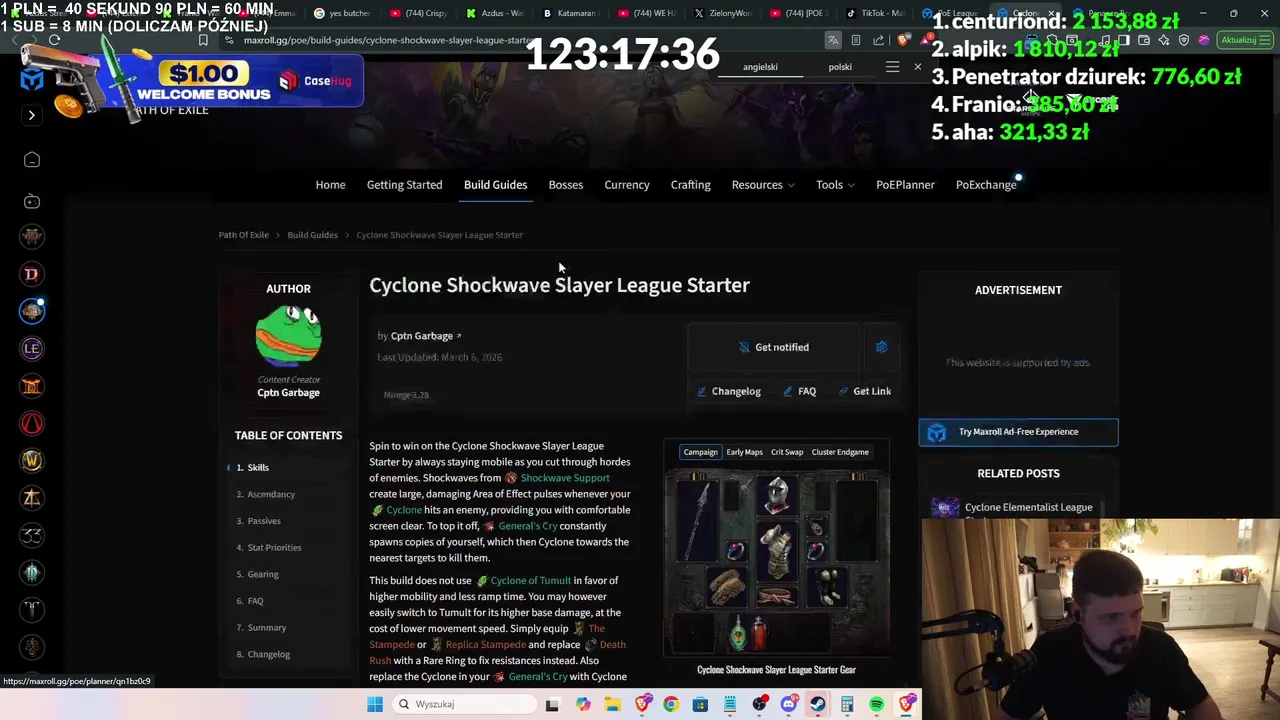The image size is (1280, 720).
Task: Select the Cluster Endgame gear tab
Action: tap(840, 452)
